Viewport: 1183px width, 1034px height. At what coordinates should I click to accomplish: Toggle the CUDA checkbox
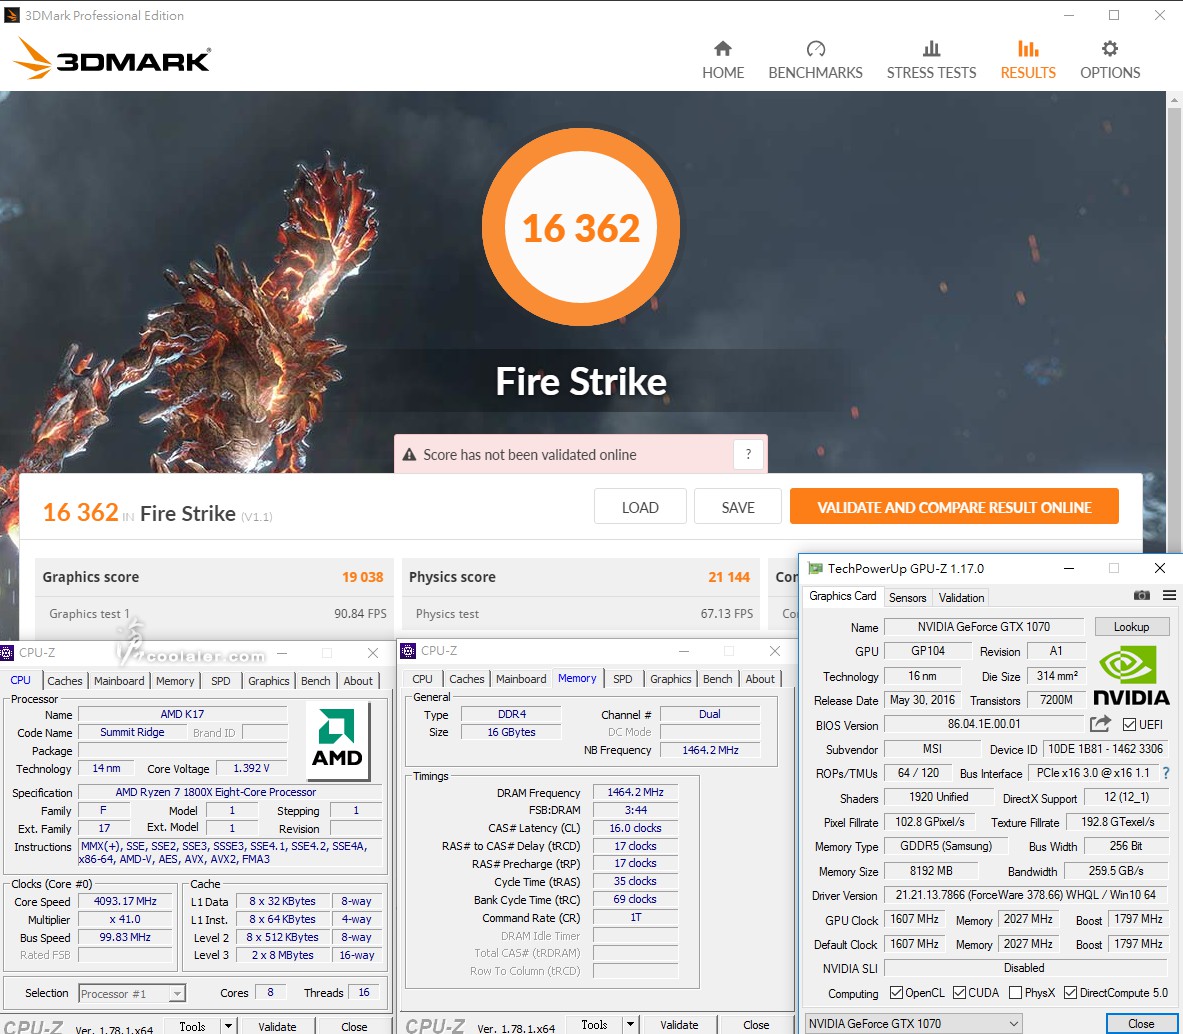pos(960,993)
